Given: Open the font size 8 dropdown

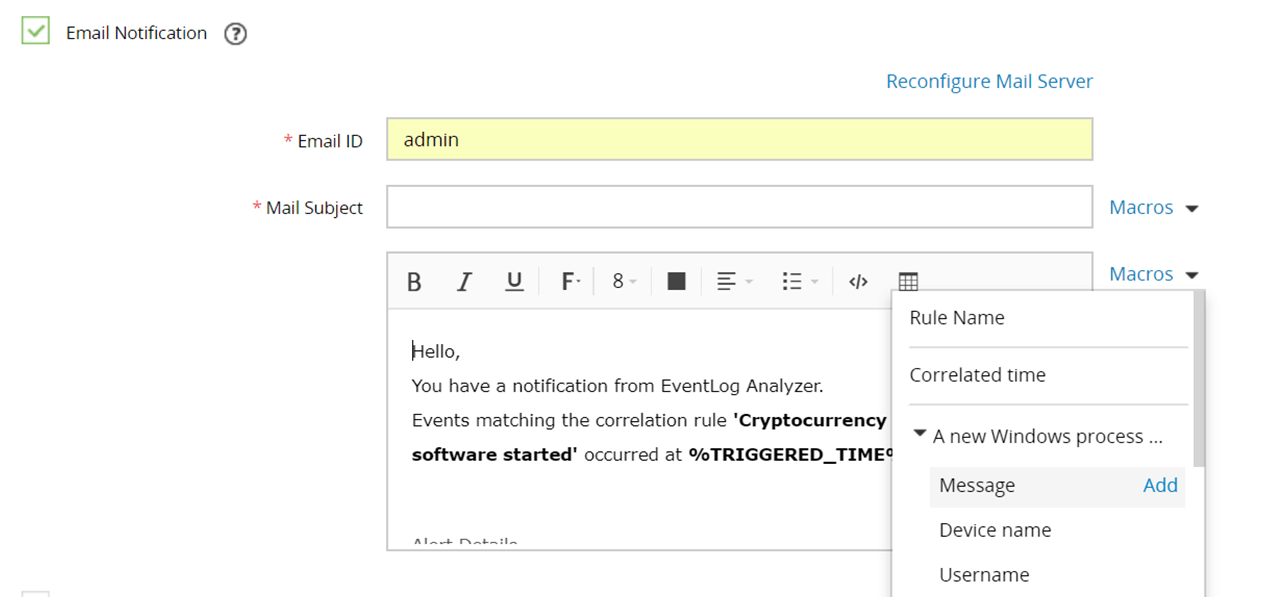Looking at the screenshot, I should pyautogui.click(x=624, y=282).
